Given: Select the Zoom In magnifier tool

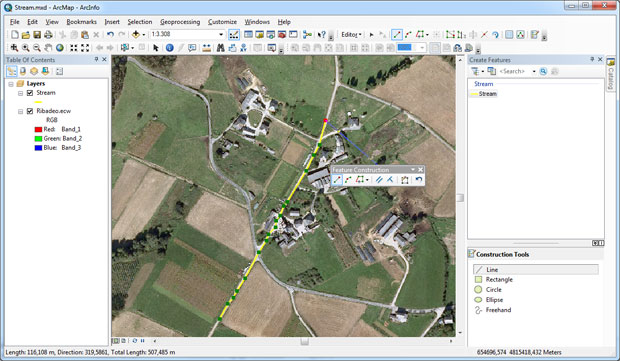Looking at the screenshot, I should point(26,48).
